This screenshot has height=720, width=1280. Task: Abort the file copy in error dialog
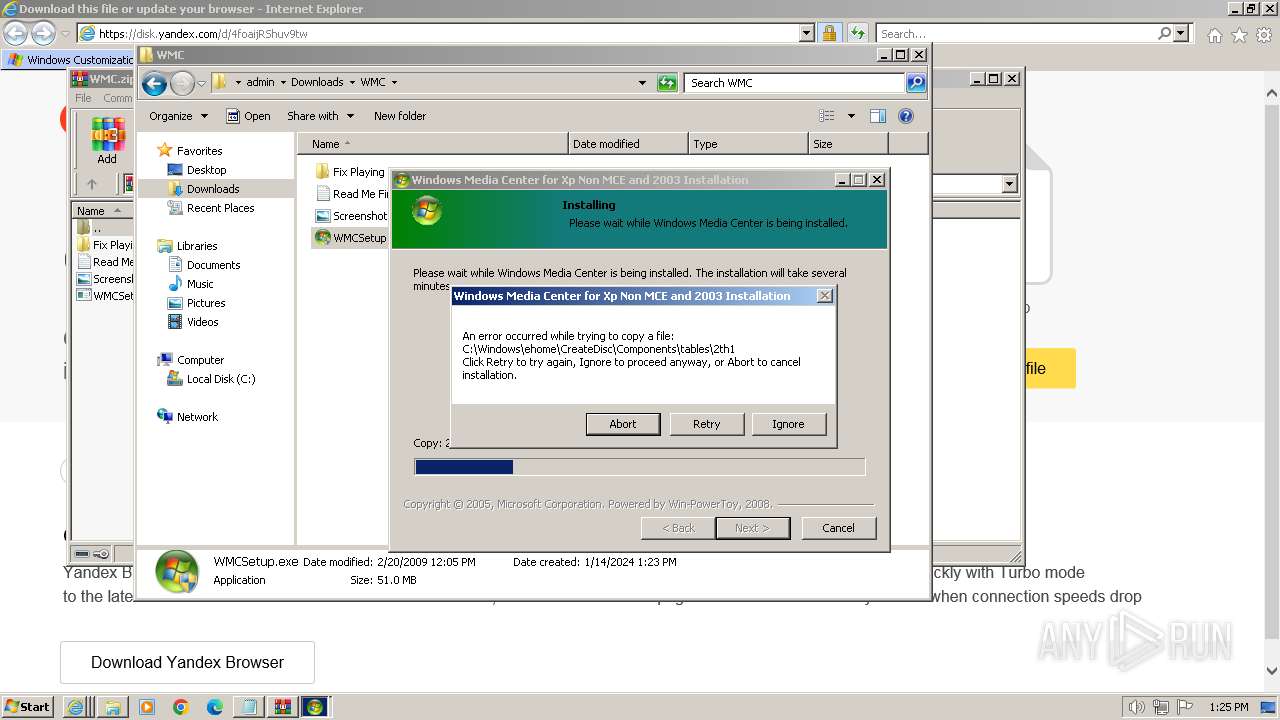pyautogui.click(x=622, y=424)
